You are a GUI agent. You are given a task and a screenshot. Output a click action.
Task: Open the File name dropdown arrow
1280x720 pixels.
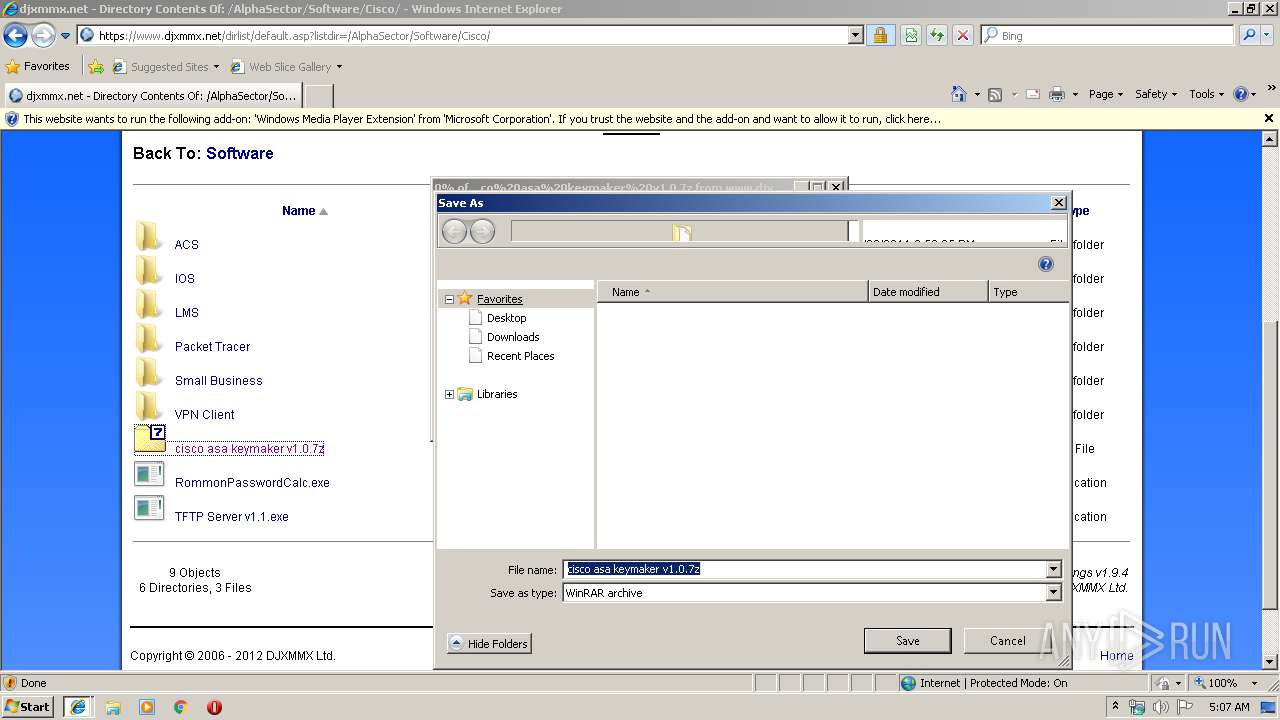coord(1053,569)
